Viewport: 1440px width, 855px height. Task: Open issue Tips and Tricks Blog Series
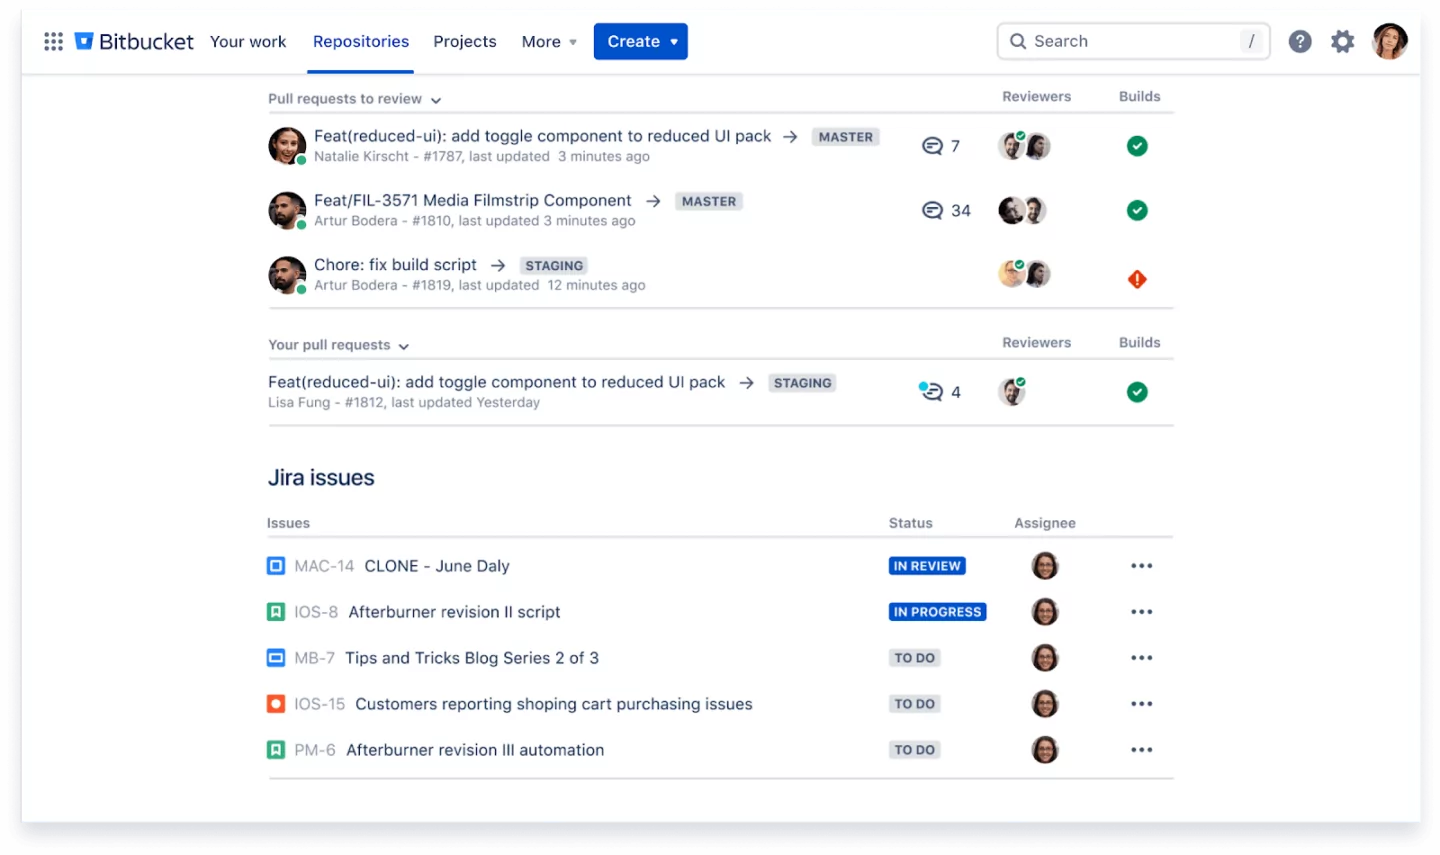click(472, 658)
